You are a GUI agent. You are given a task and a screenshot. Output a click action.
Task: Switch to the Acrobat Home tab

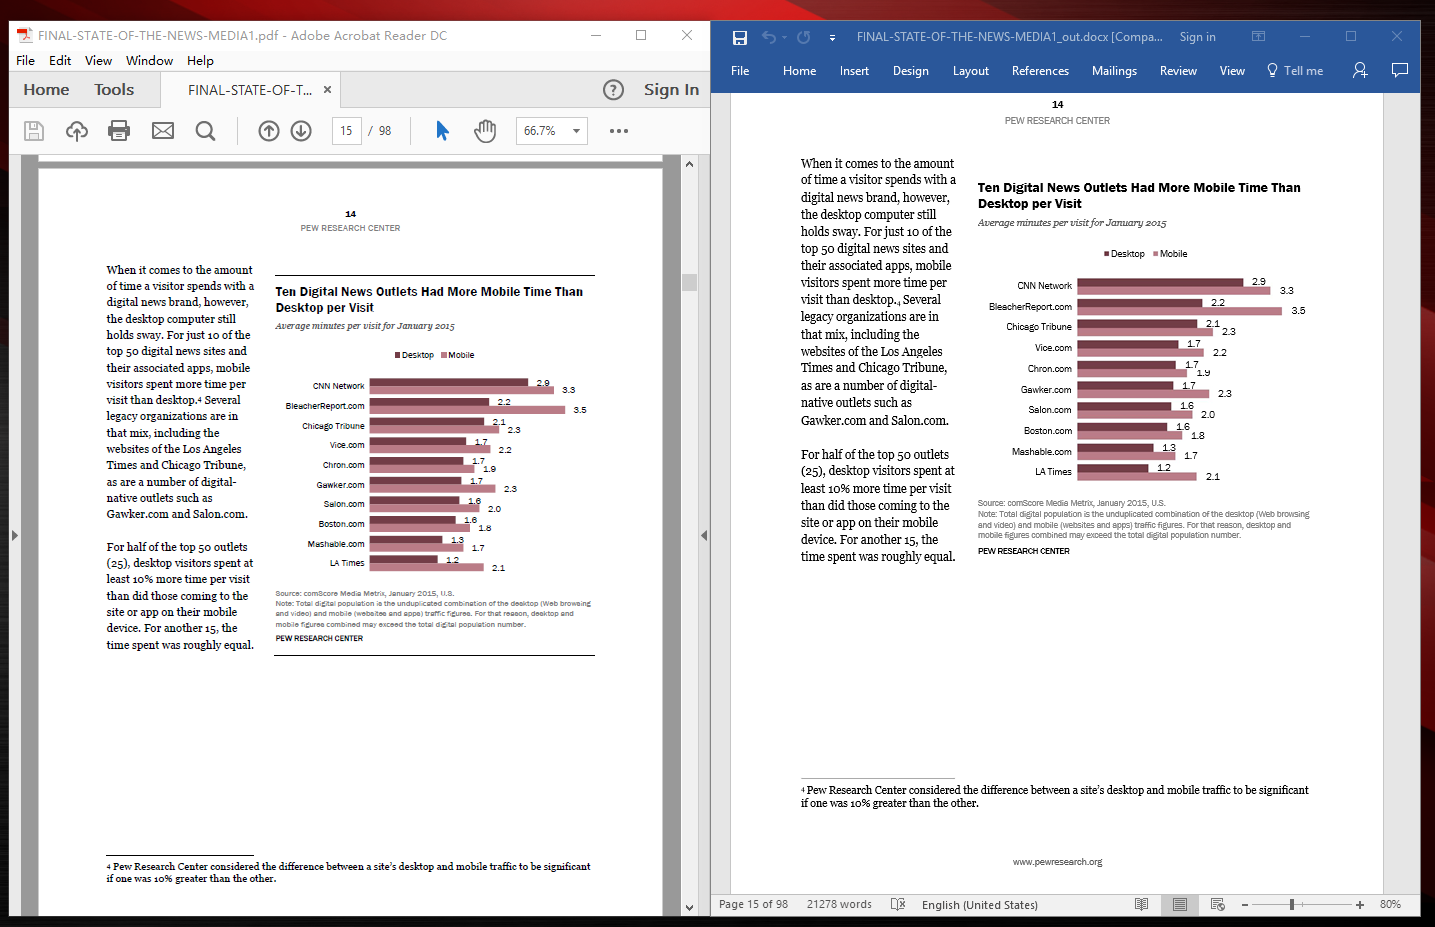[x=46, y=90]
